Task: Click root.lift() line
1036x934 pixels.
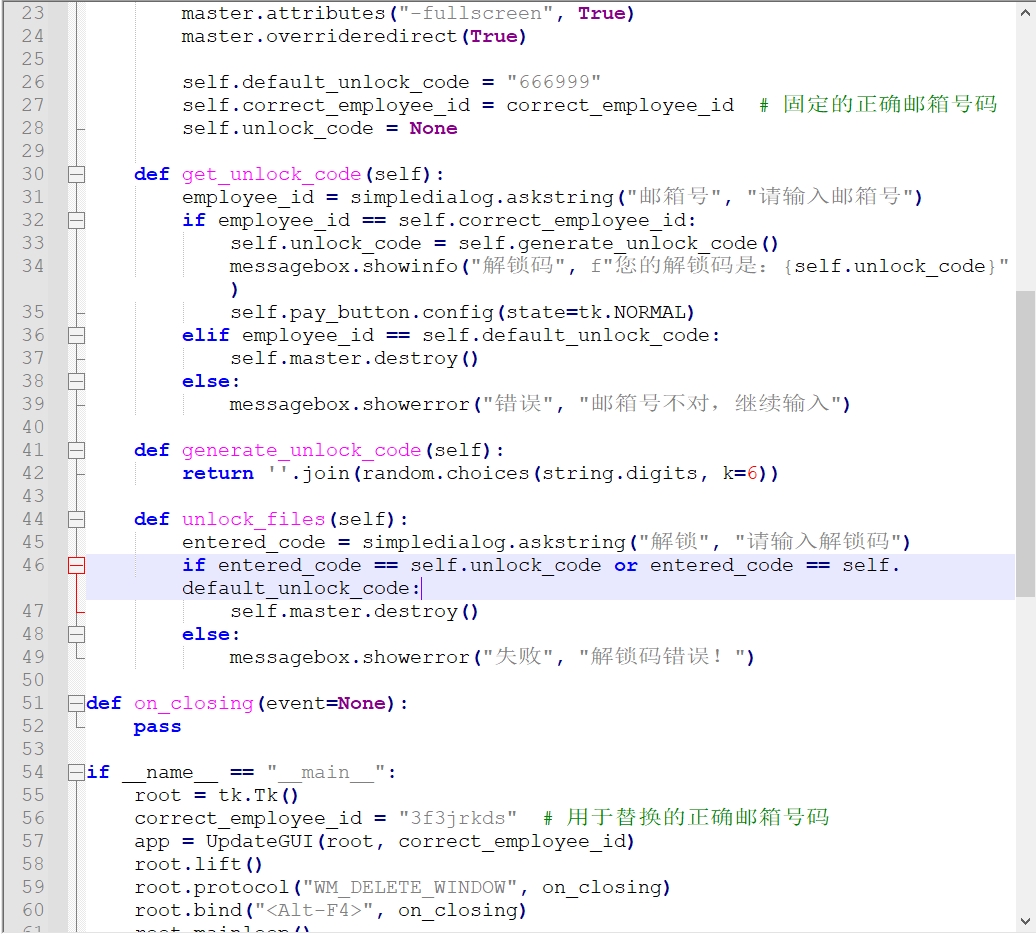Action: [198, 865]
